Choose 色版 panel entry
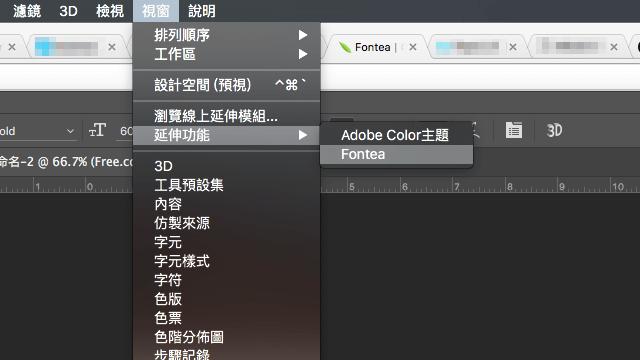The height and width of the screenshot is (360, 640). 227,299
